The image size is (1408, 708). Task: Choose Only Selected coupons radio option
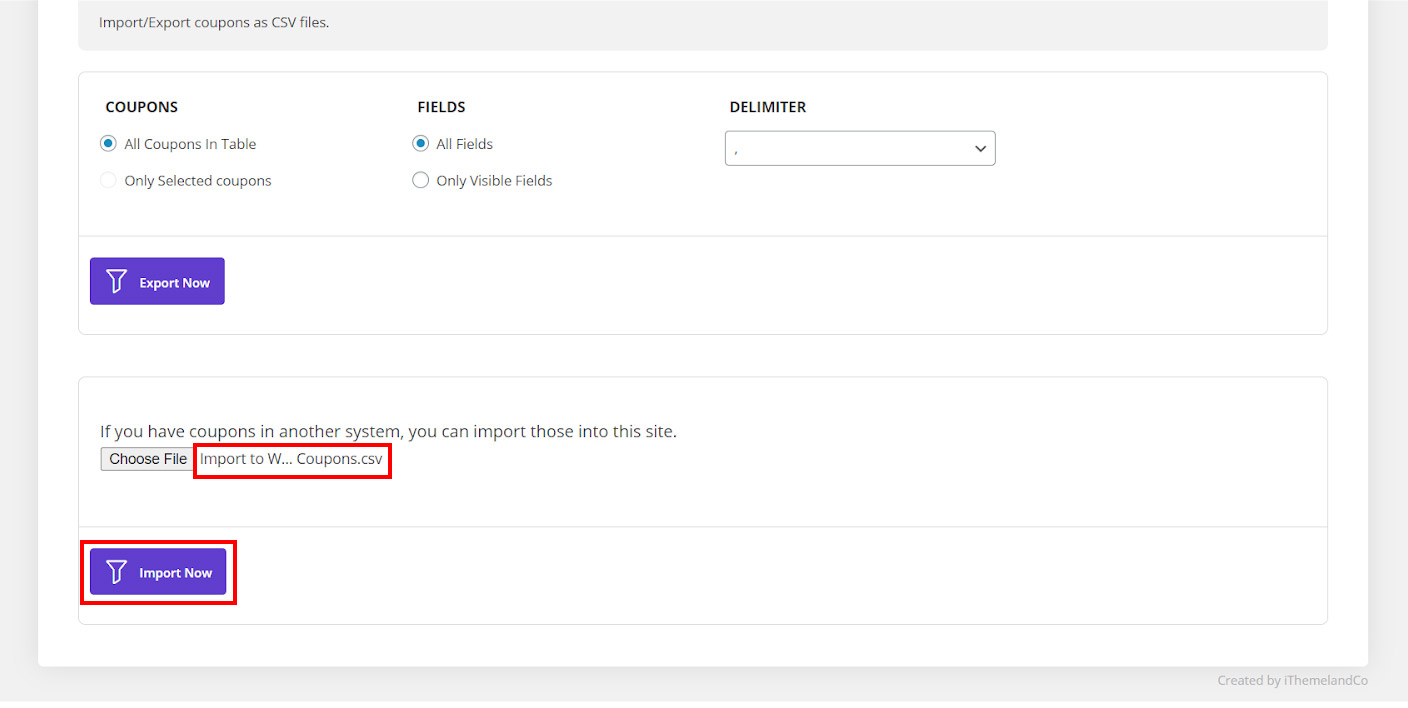pyautogui.click(x=109, y=181)
